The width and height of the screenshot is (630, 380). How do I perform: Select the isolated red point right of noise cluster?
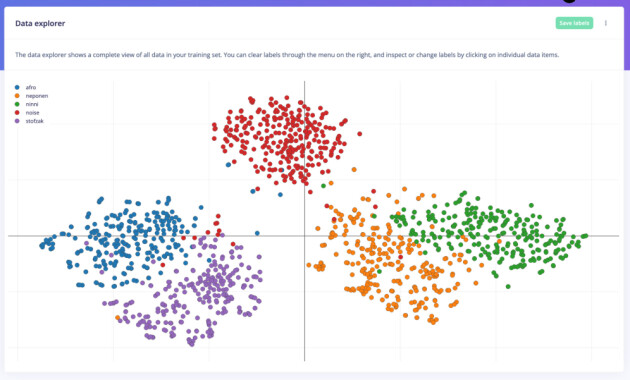coord(360,134)
